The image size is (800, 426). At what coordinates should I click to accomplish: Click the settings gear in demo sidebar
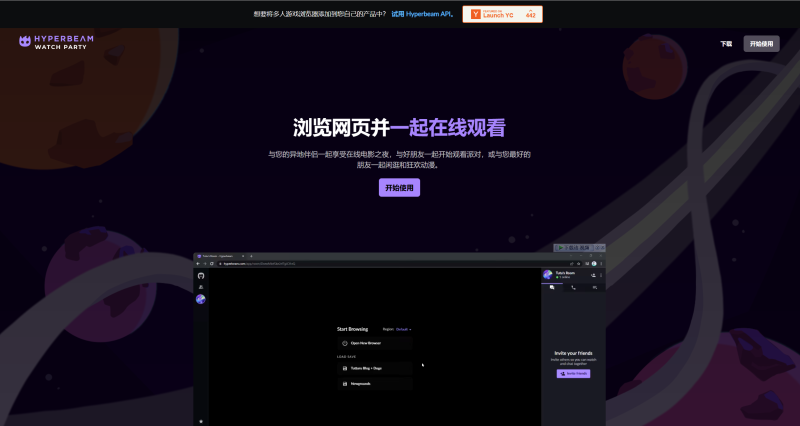click(x=201, y=421)
